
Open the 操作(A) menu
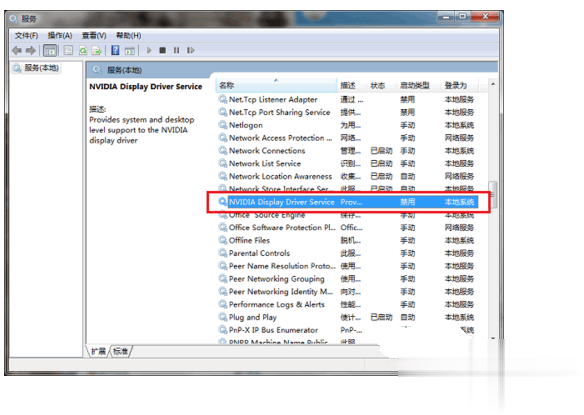60,35
